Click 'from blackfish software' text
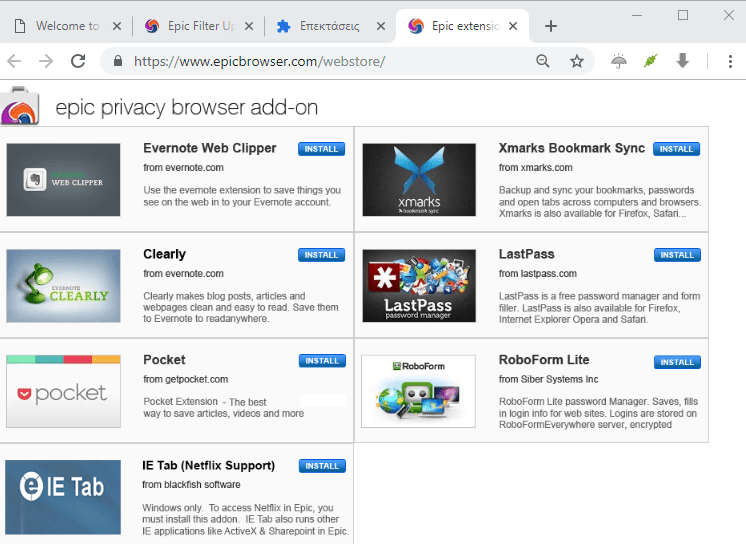 [x=191, y=485]
